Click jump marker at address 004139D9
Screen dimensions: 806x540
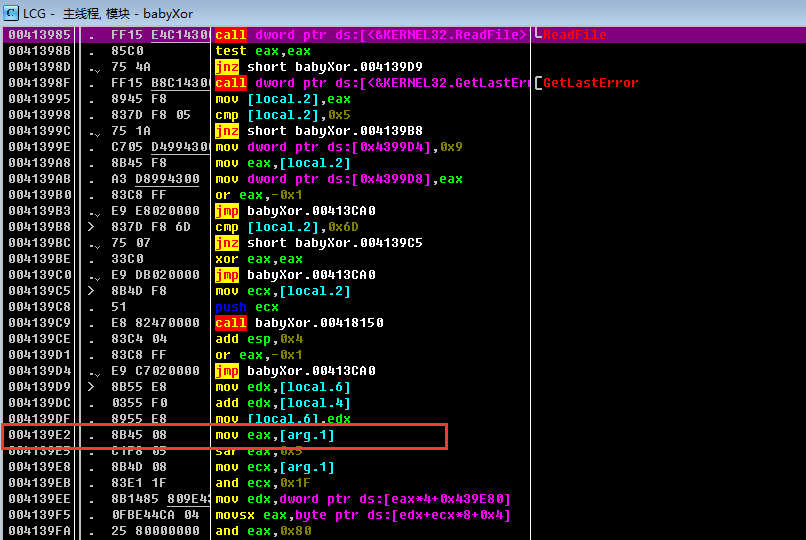[x=91, y=387]
